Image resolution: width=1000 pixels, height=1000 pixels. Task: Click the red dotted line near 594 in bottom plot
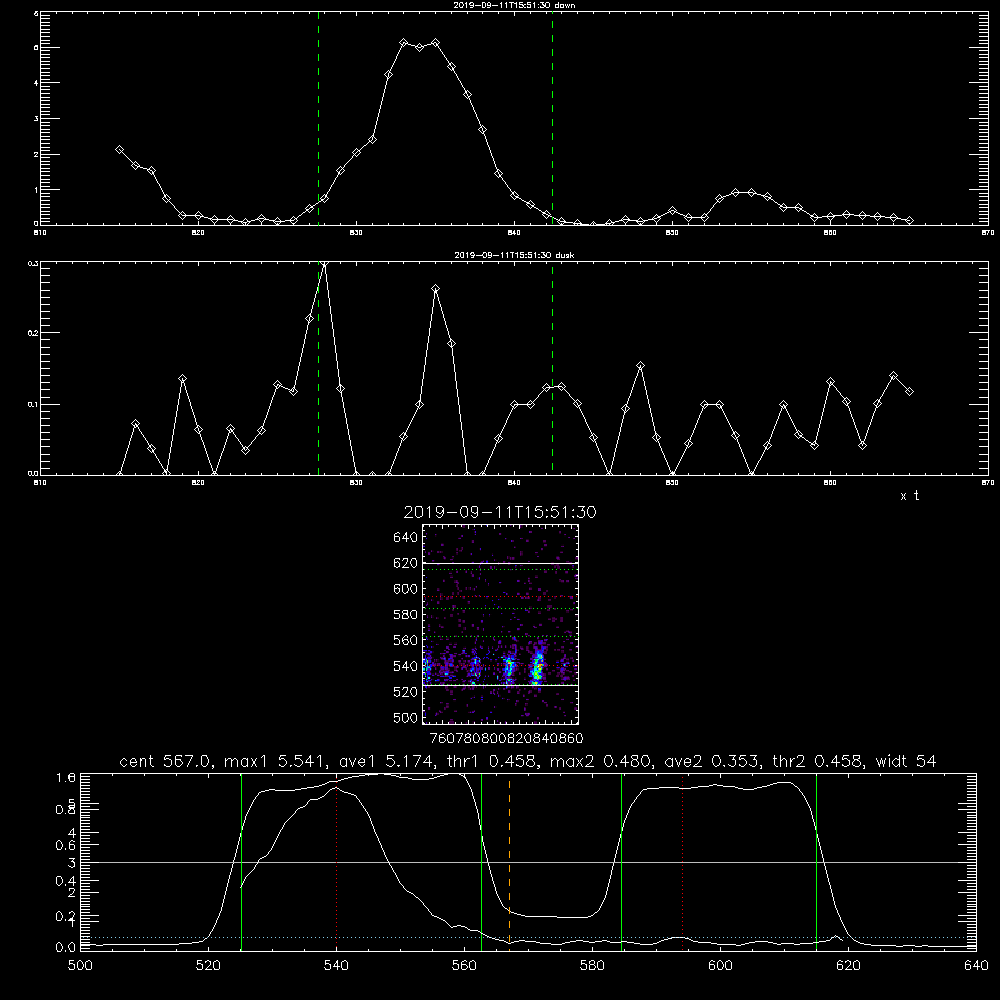(x=682, y=861)
